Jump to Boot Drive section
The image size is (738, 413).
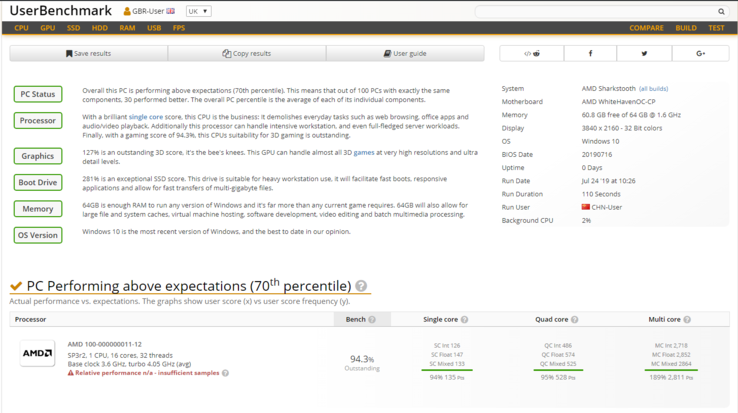(x=38, y=182)
